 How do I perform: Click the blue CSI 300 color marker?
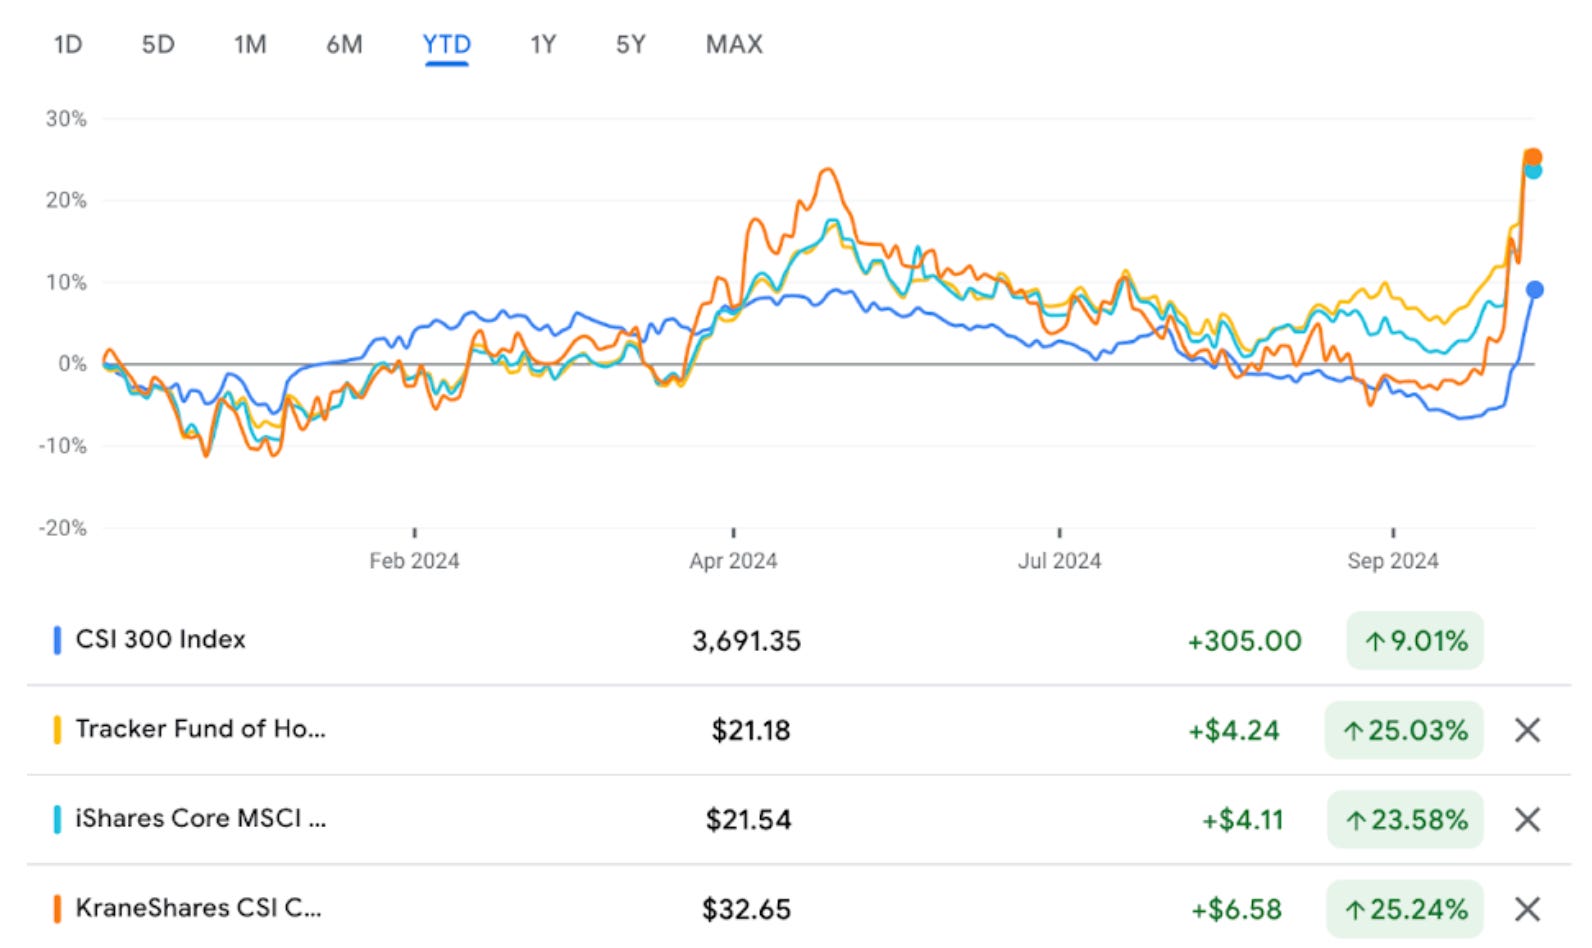[x=57, y=640]
